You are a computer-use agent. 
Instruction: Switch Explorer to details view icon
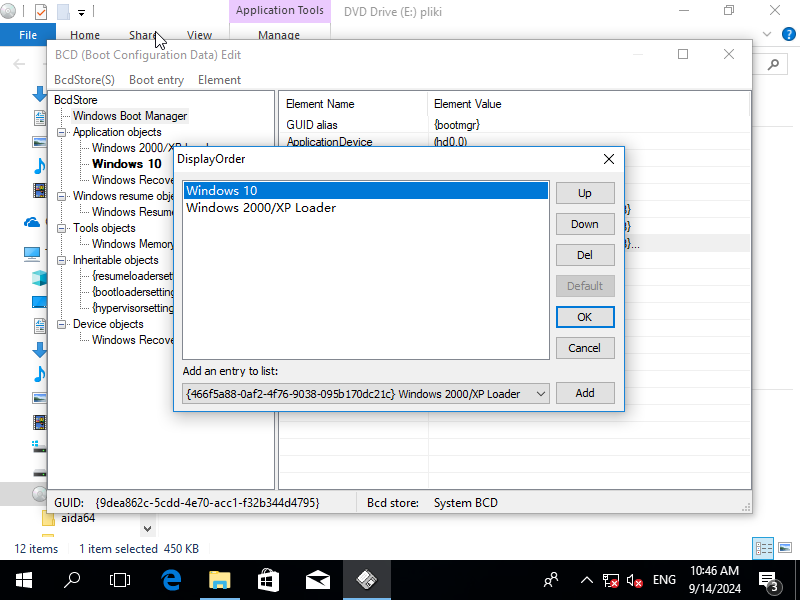[763, 548]
